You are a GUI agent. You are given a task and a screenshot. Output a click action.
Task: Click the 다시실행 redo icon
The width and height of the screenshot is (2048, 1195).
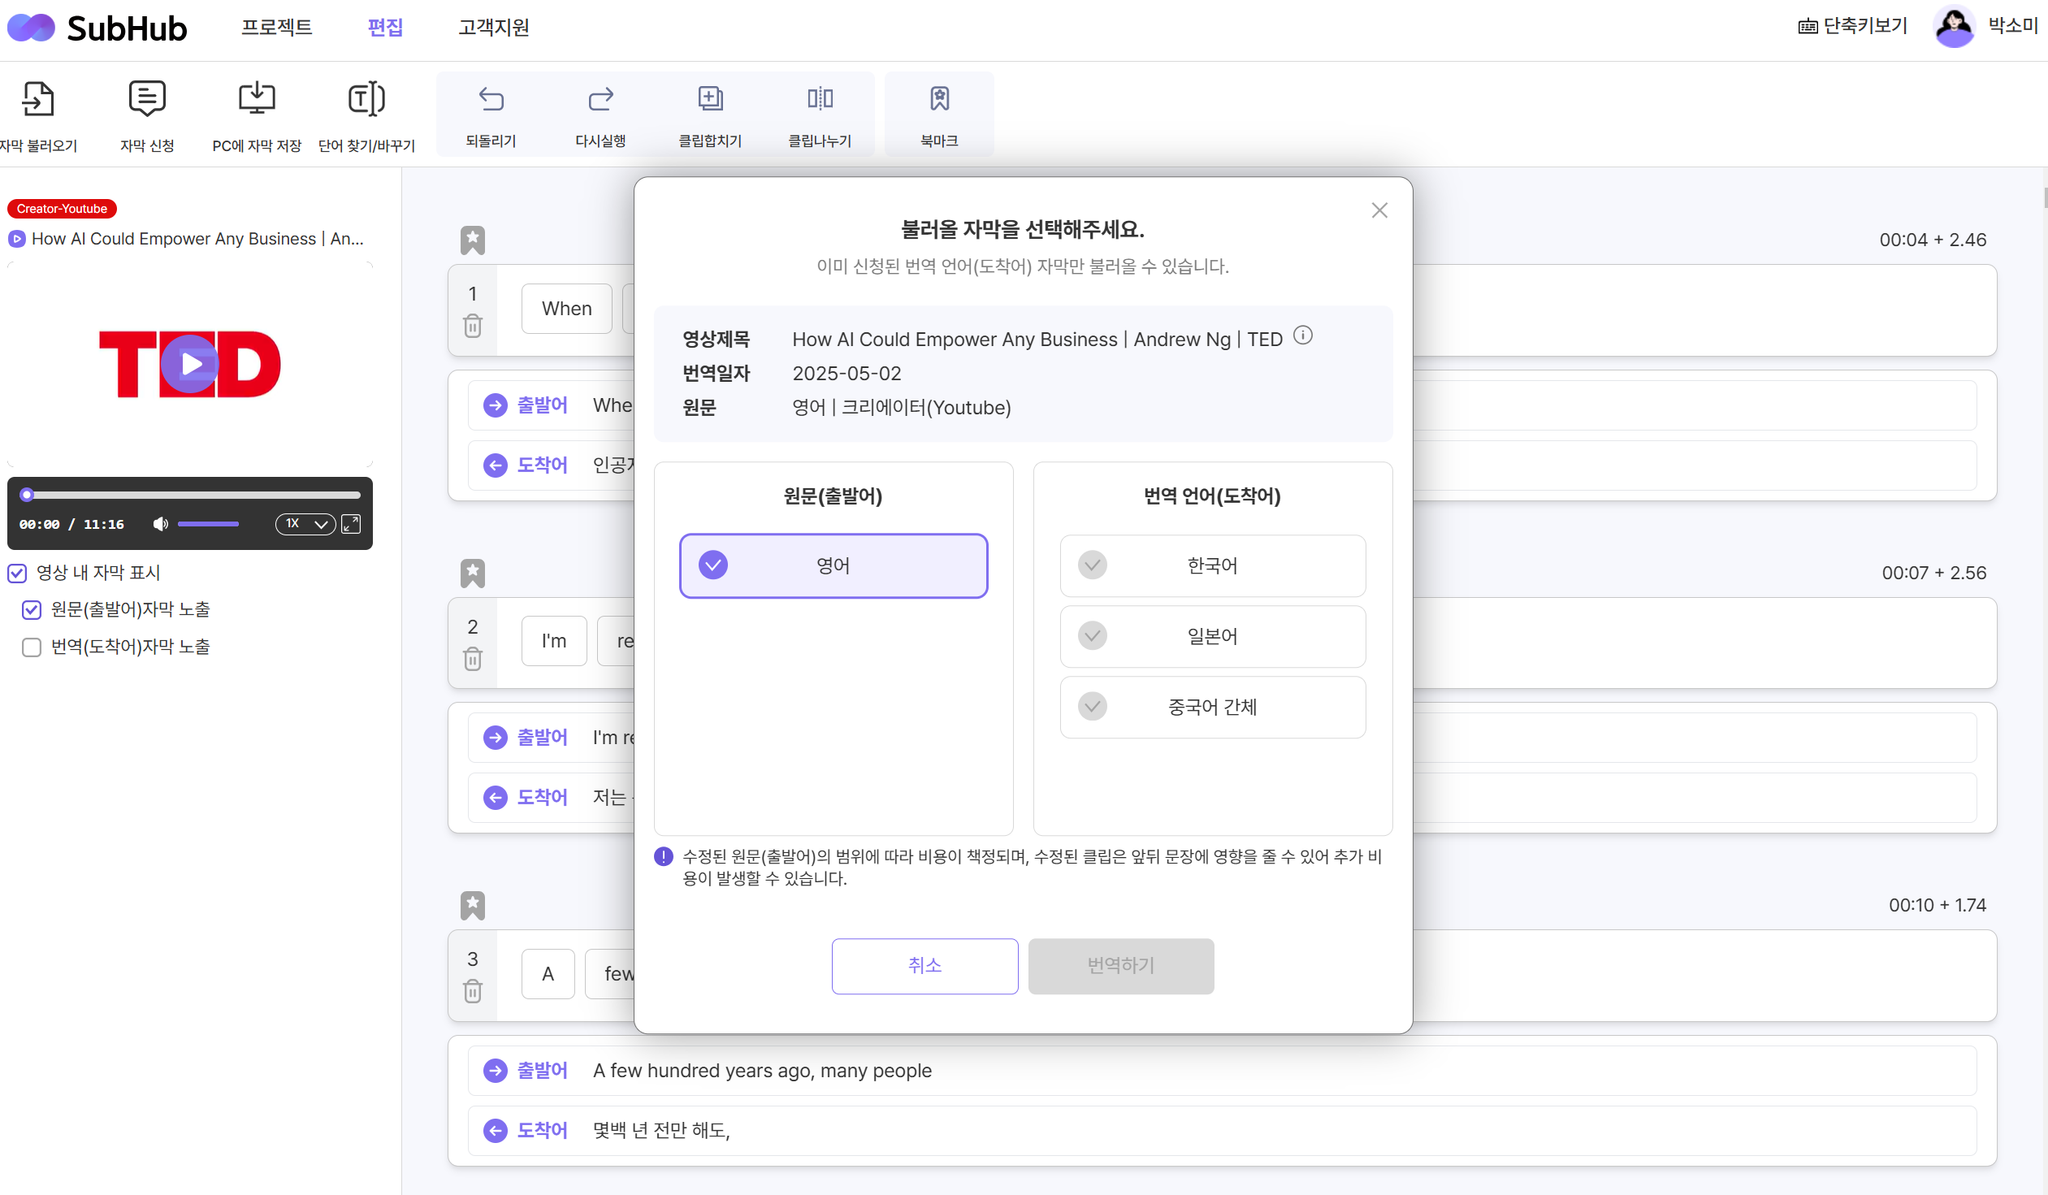(601, 99)
